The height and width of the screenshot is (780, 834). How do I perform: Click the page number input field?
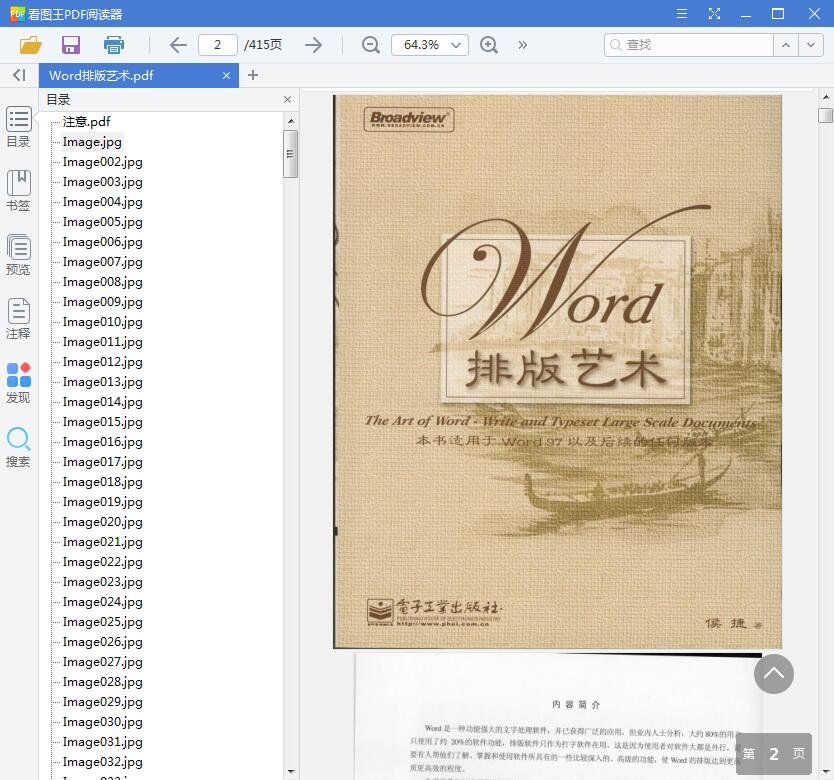[218, 45]
